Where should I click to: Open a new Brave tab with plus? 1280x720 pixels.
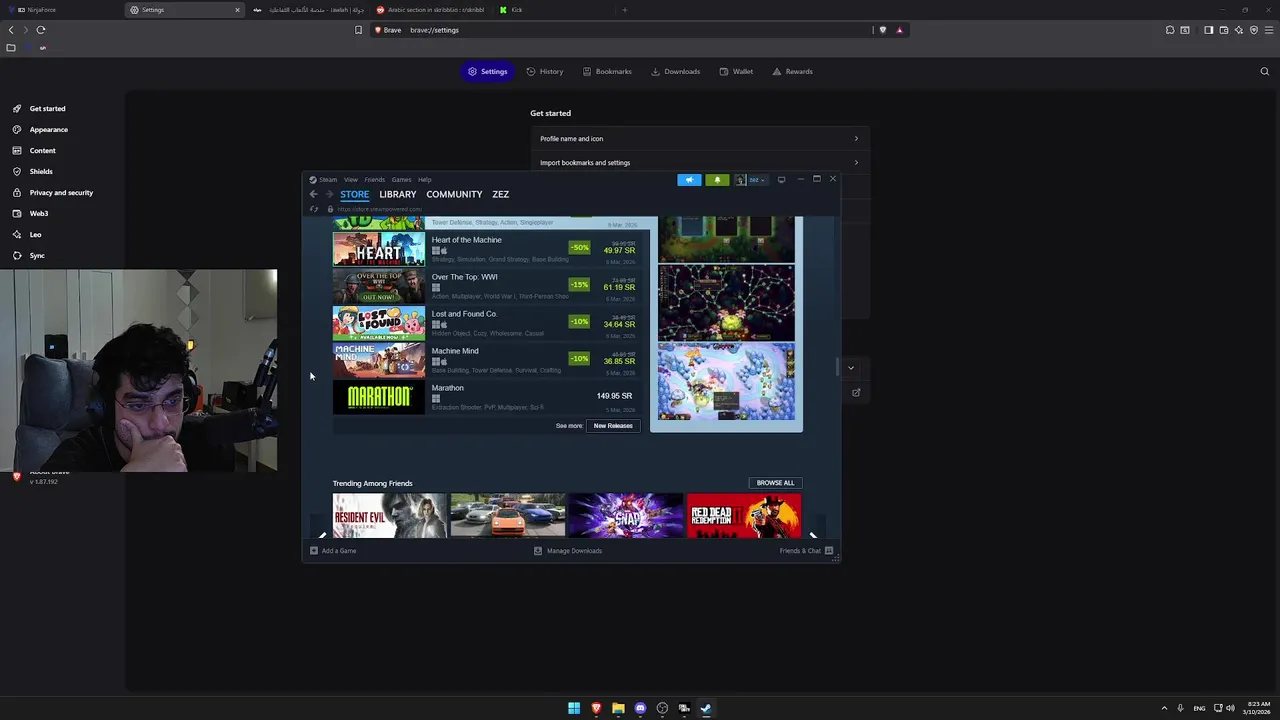(x=625, y=10)
